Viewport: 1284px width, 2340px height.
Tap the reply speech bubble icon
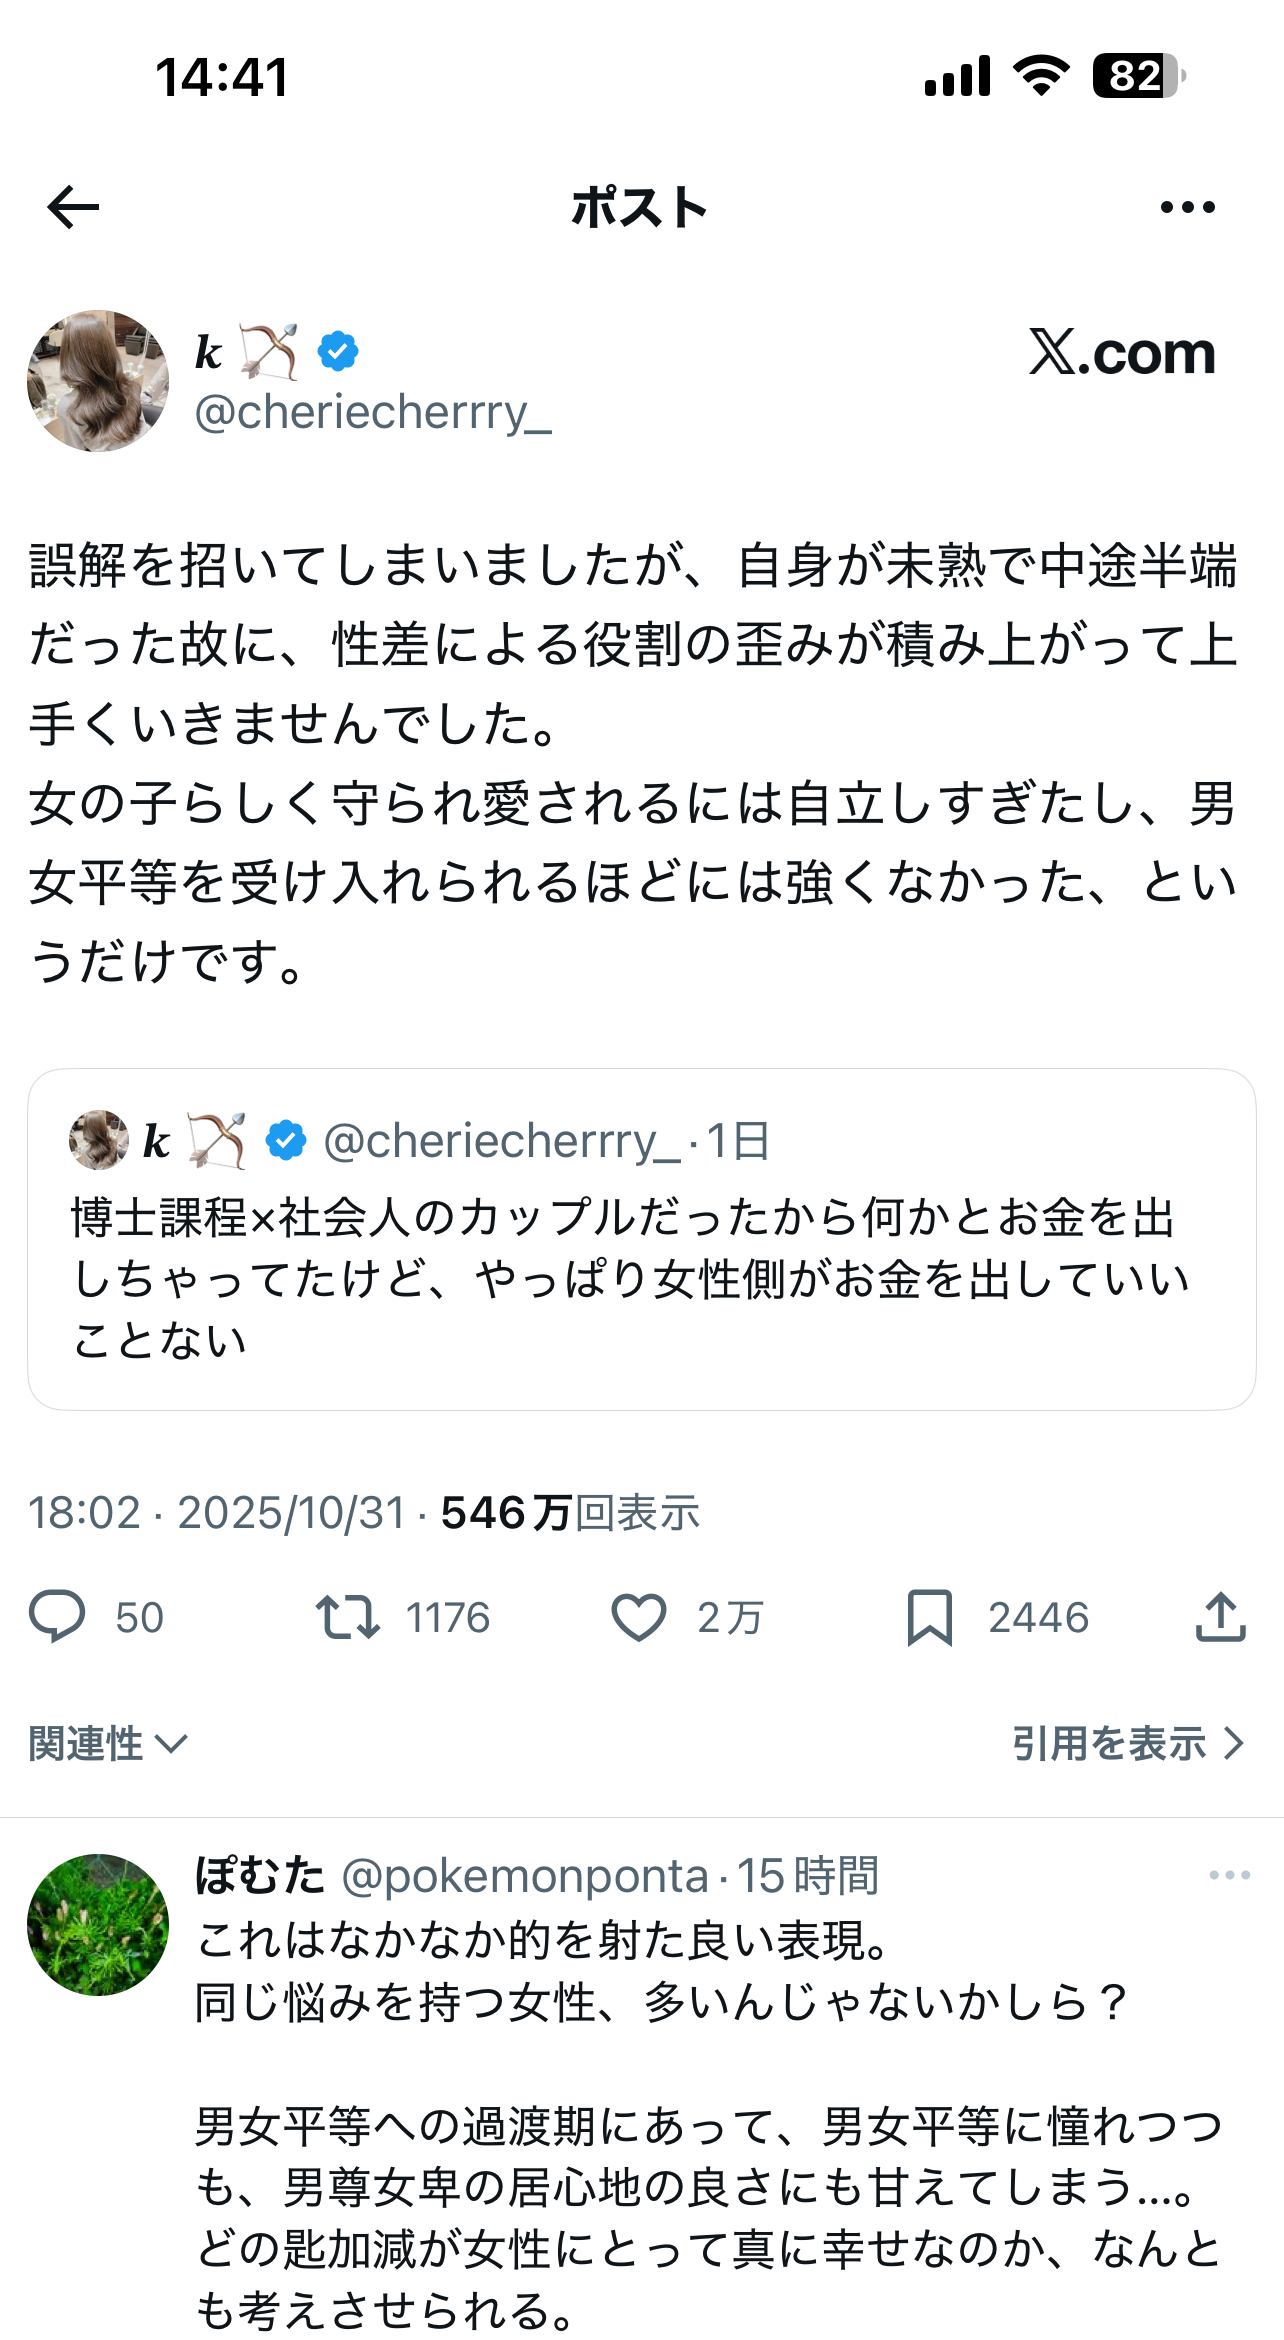pyautogui.click(x=57, y=1617)
